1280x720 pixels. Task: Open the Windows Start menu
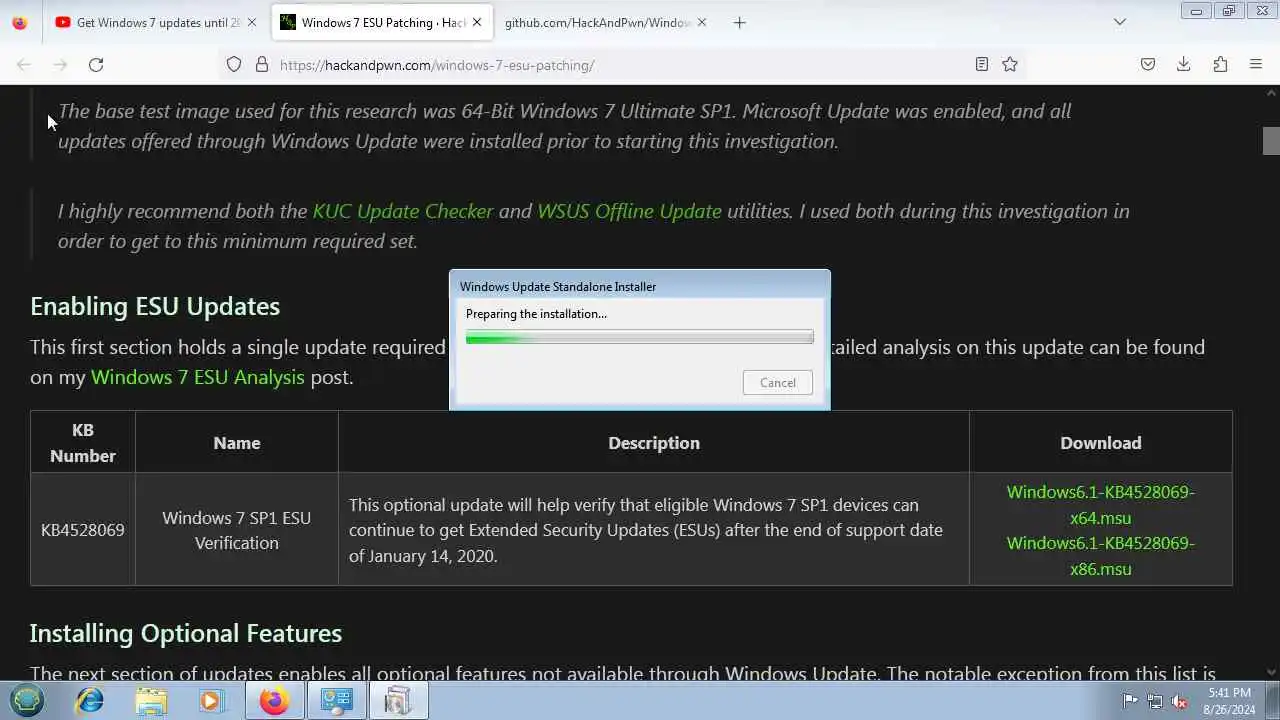click(x=27, y=701)
